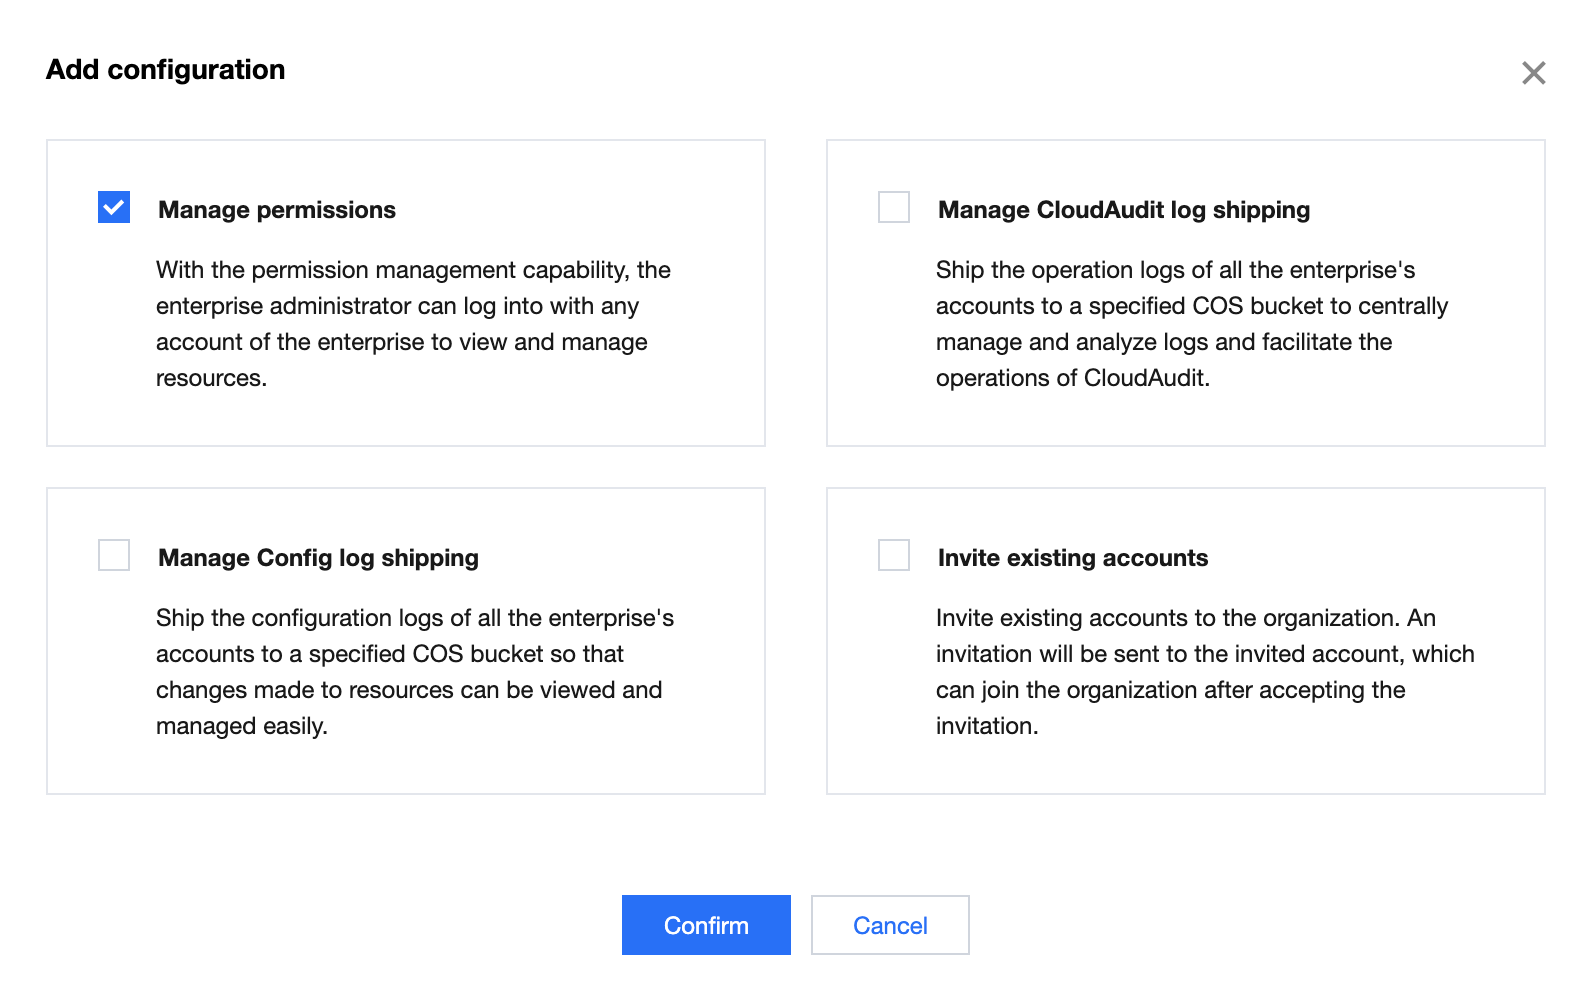Click the Add configuration dialog title
The width and height of the screenshot is (1594, 998).
166,70
